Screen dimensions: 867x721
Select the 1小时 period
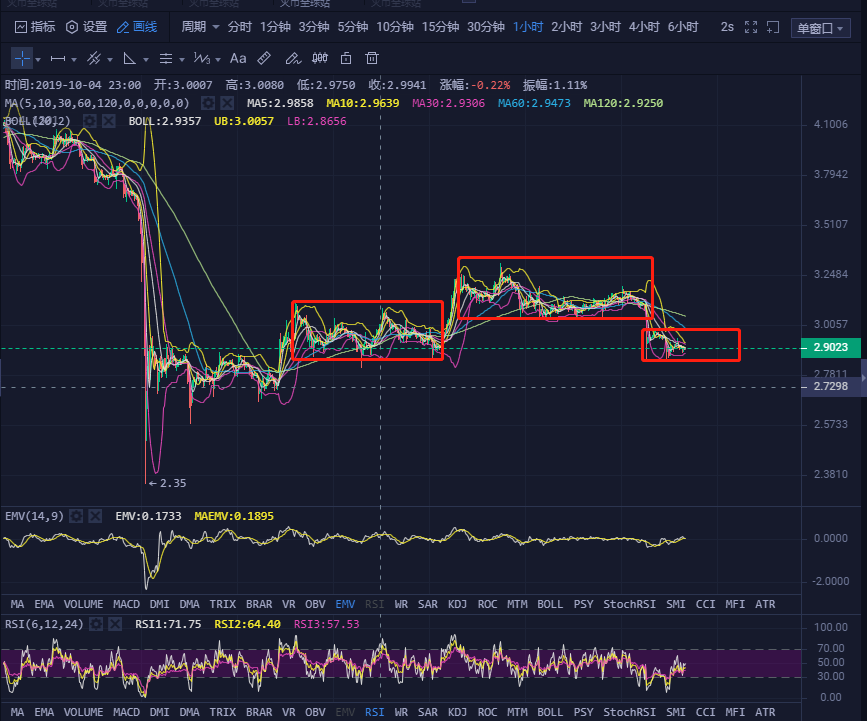pyautogui.click(x=528, y=27)
